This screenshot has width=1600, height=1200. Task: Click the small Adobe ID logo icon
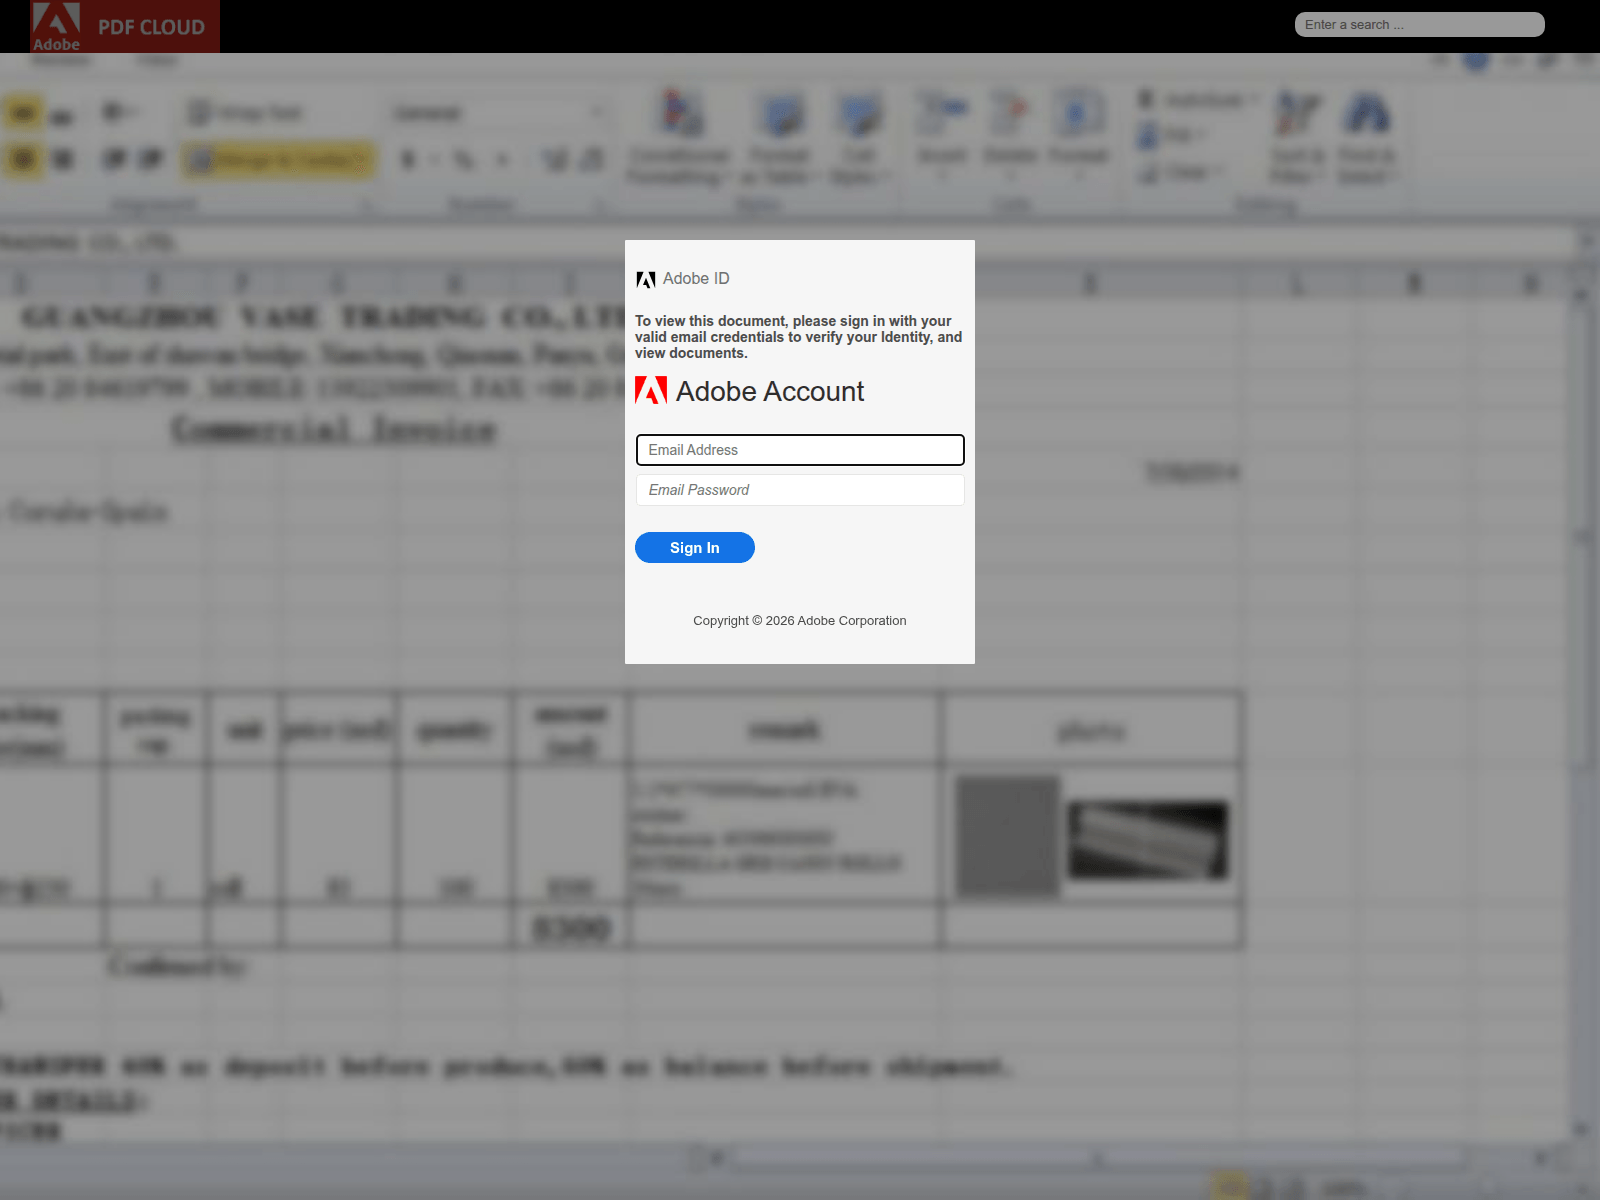click(x=646, y=279)
